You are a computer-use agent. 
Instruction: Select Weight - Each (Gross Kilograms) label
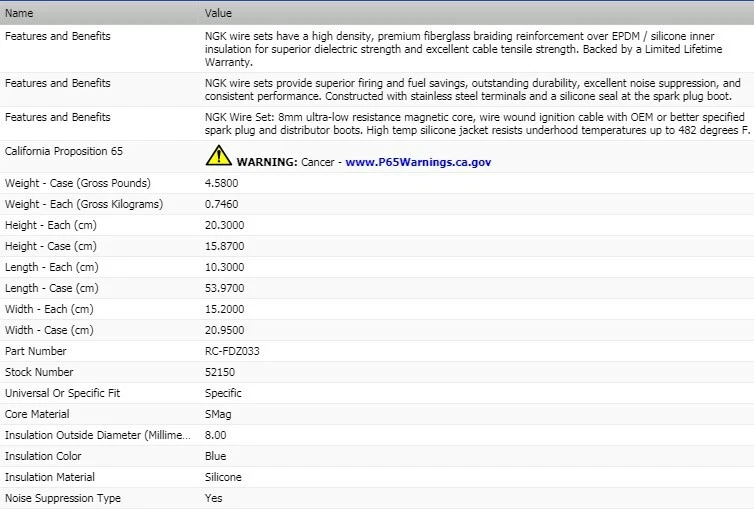coord(84,204)
